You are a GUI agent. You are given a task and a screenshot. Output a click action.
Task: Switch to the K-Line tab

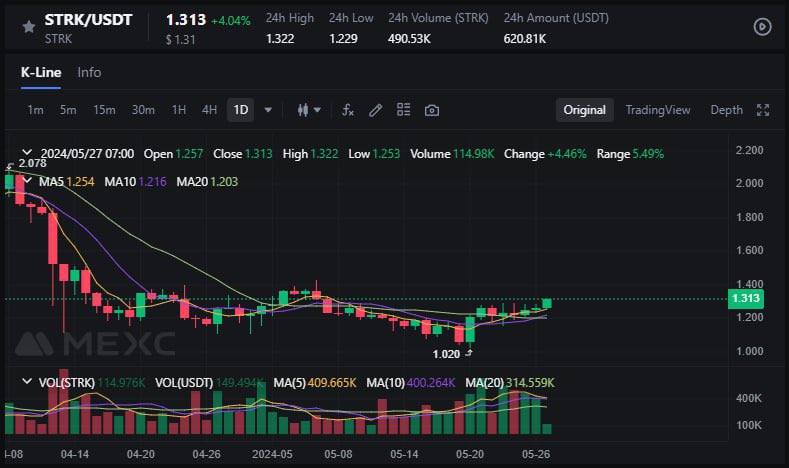click(x=41, y=72)
